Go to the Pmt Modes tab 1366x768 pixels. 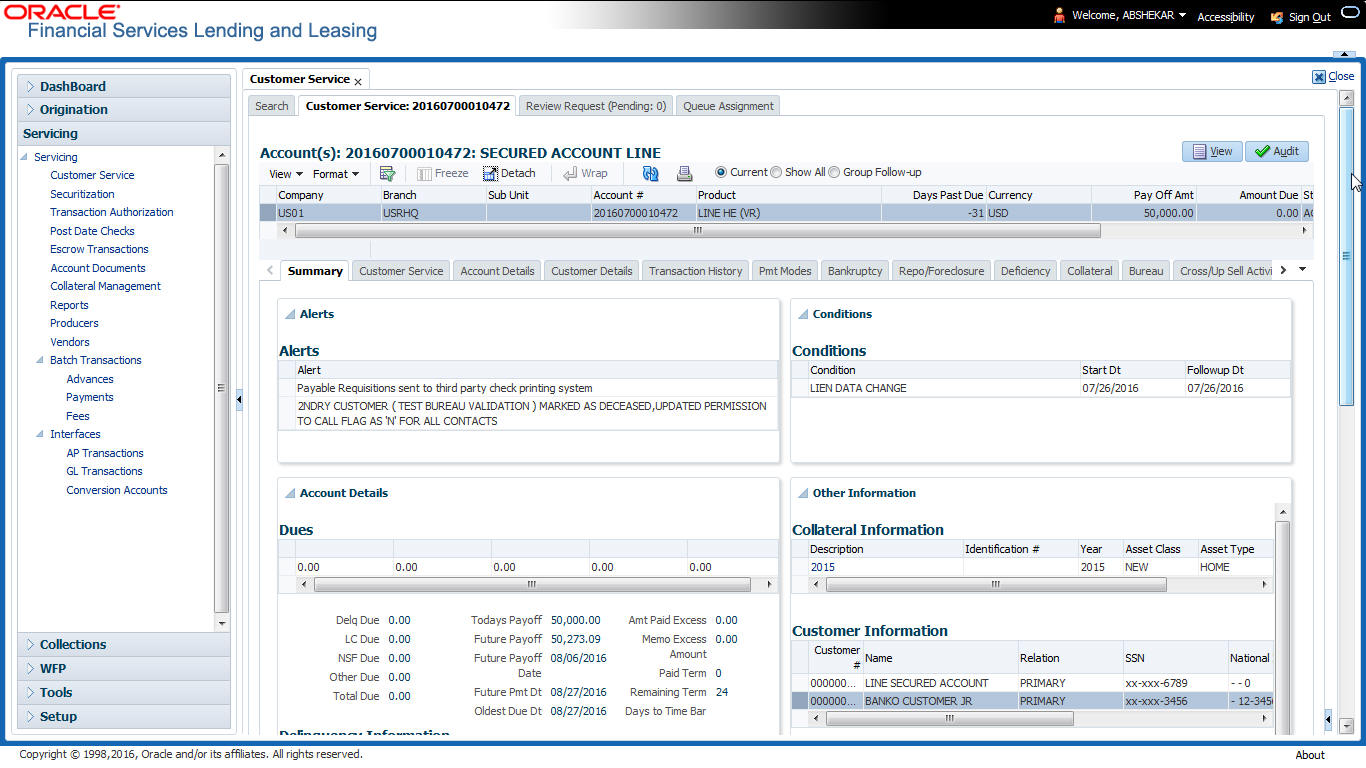pos(785,271)
